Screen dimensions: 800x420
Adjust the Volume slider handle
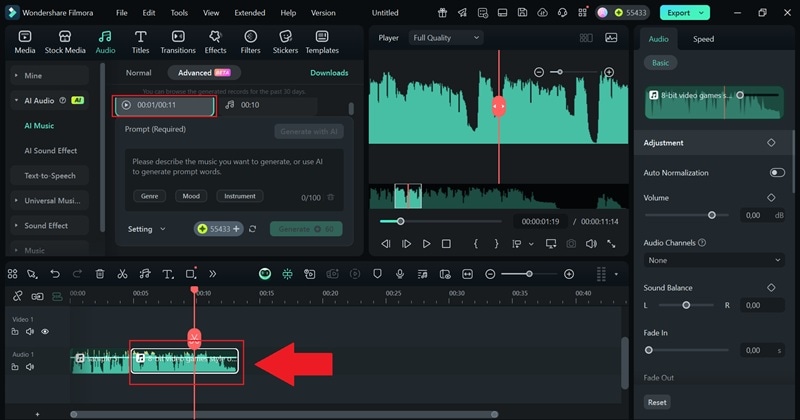coord(712,215)
